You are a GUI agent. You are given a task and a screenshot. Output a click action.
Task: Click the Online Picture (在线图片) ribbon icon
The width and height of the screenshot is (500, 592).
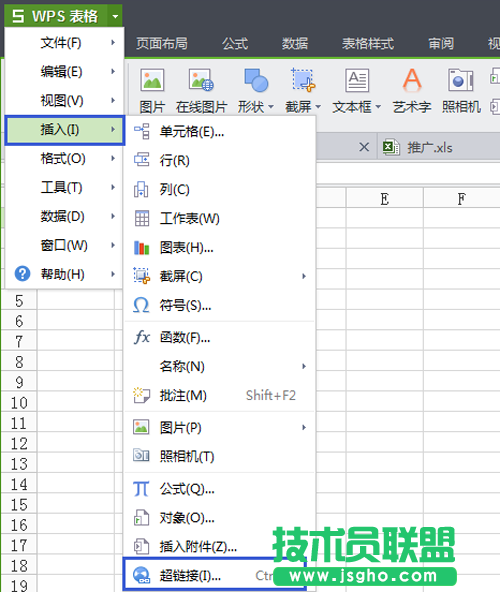click(201, 80)
